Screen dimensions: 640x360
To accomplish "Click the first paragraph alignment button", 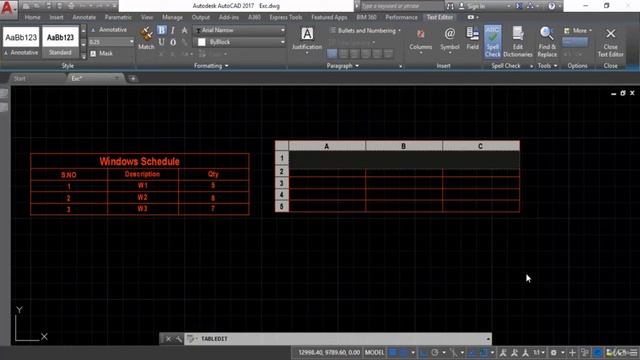I will [x=332, y=53].
